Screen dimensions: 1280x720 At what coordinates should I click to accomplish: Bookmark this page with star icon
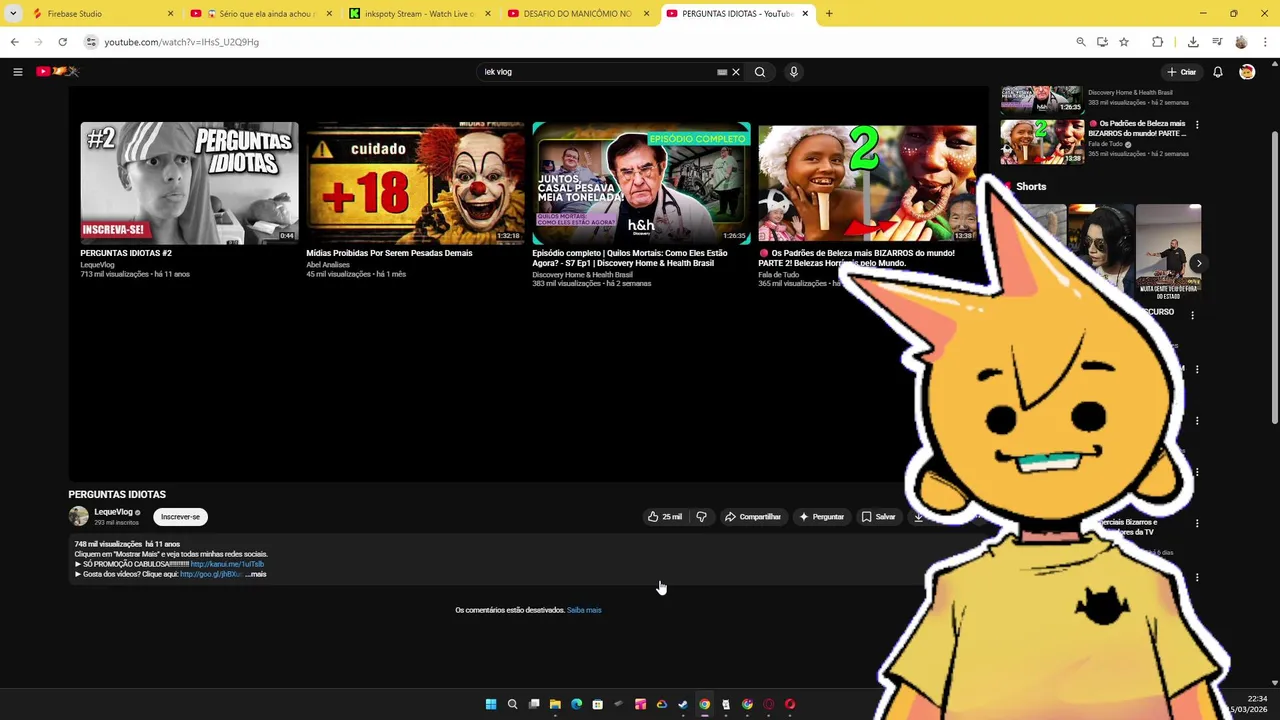click(x=1124, y=42)
